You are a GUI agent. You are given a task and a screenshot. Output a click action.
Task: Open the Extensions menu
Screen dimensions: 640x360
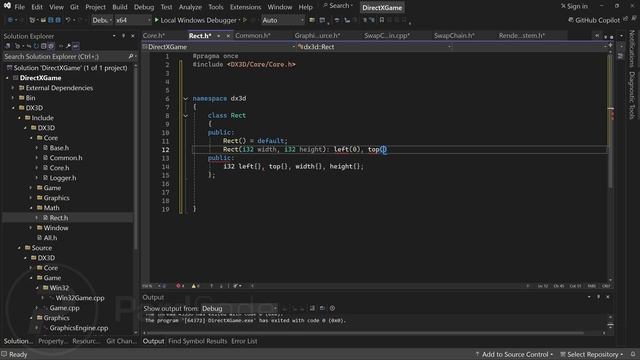[x=245, y=7]
